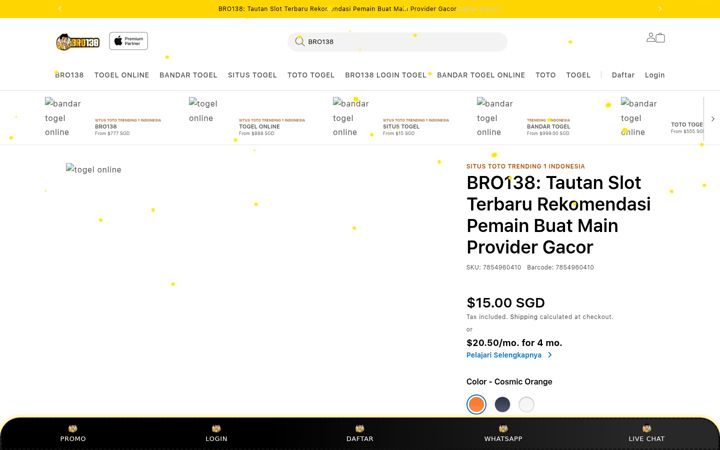This screenshot has width=720, height=450.
Task: Select dark navy color swatch
Action: [502, 405]
